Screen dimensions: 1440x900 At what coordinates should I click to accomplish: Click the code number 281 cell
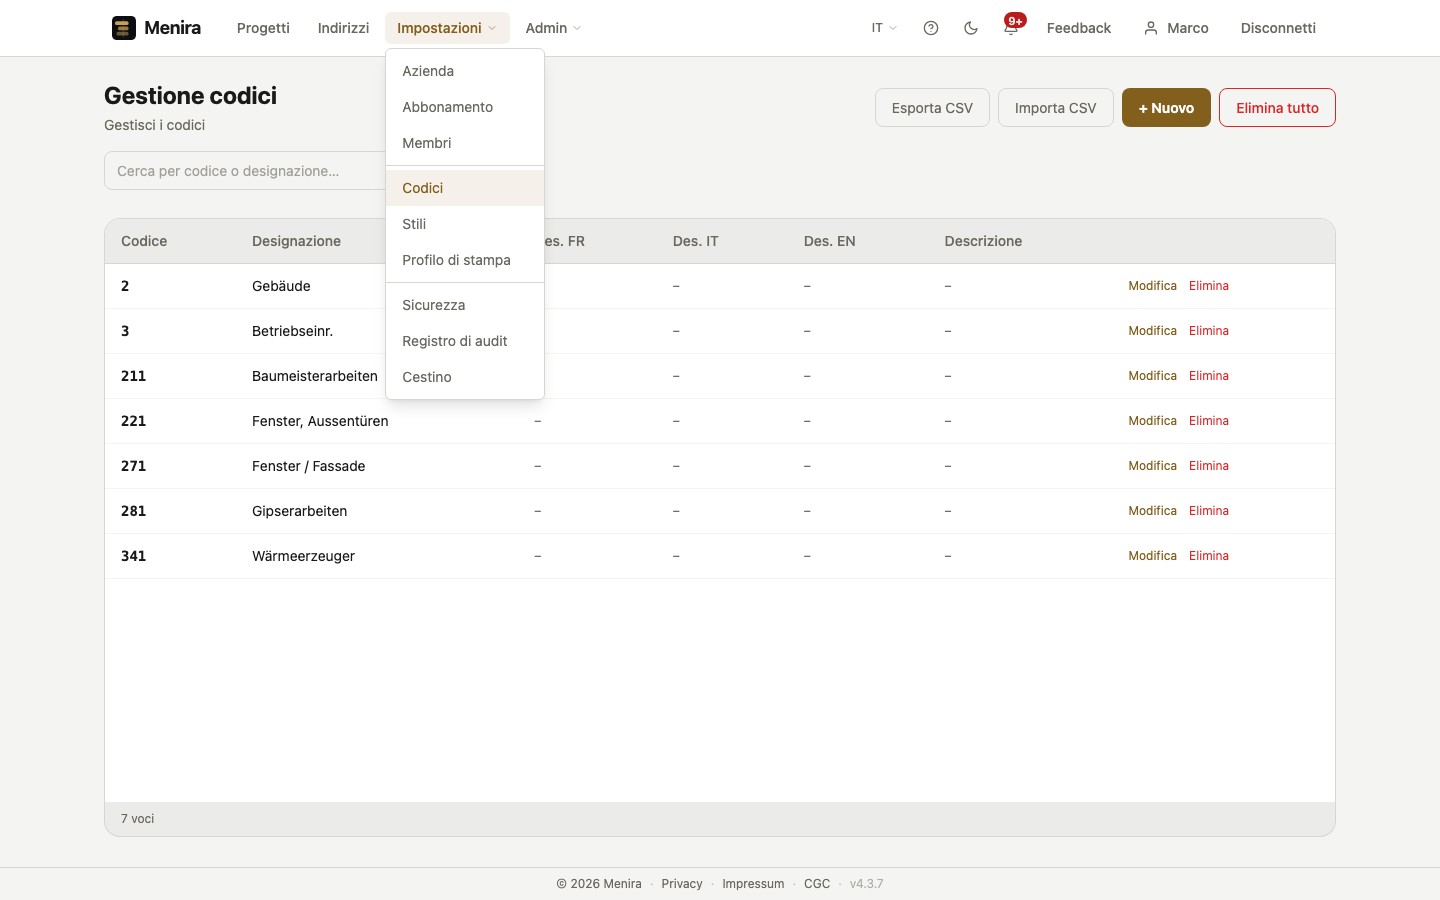pos(133,511)
